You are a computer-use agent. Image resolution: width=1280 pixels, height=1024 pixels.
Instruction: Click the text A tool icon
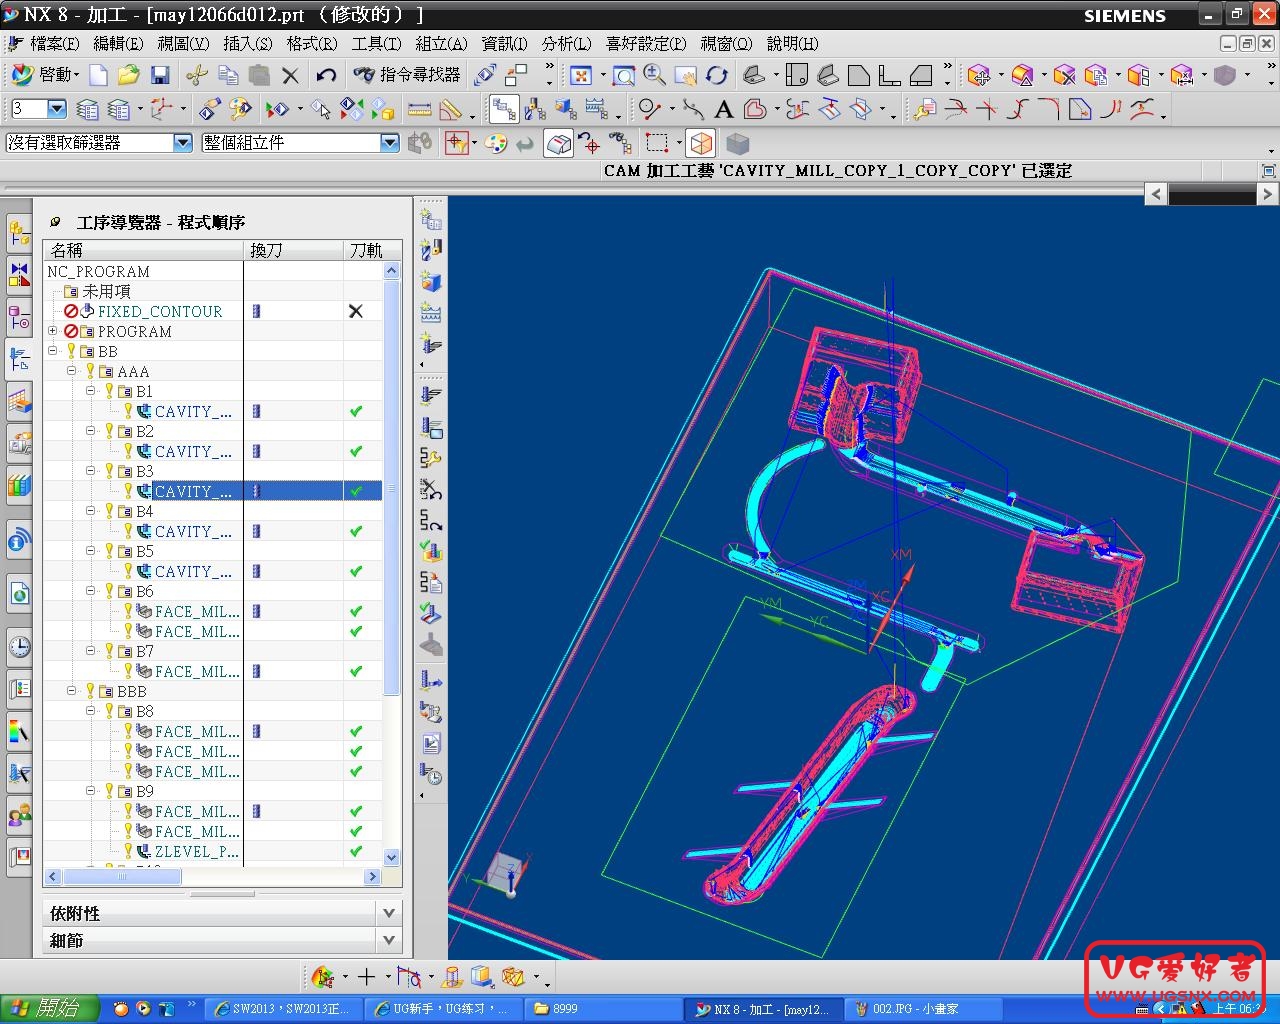[724, 109]
